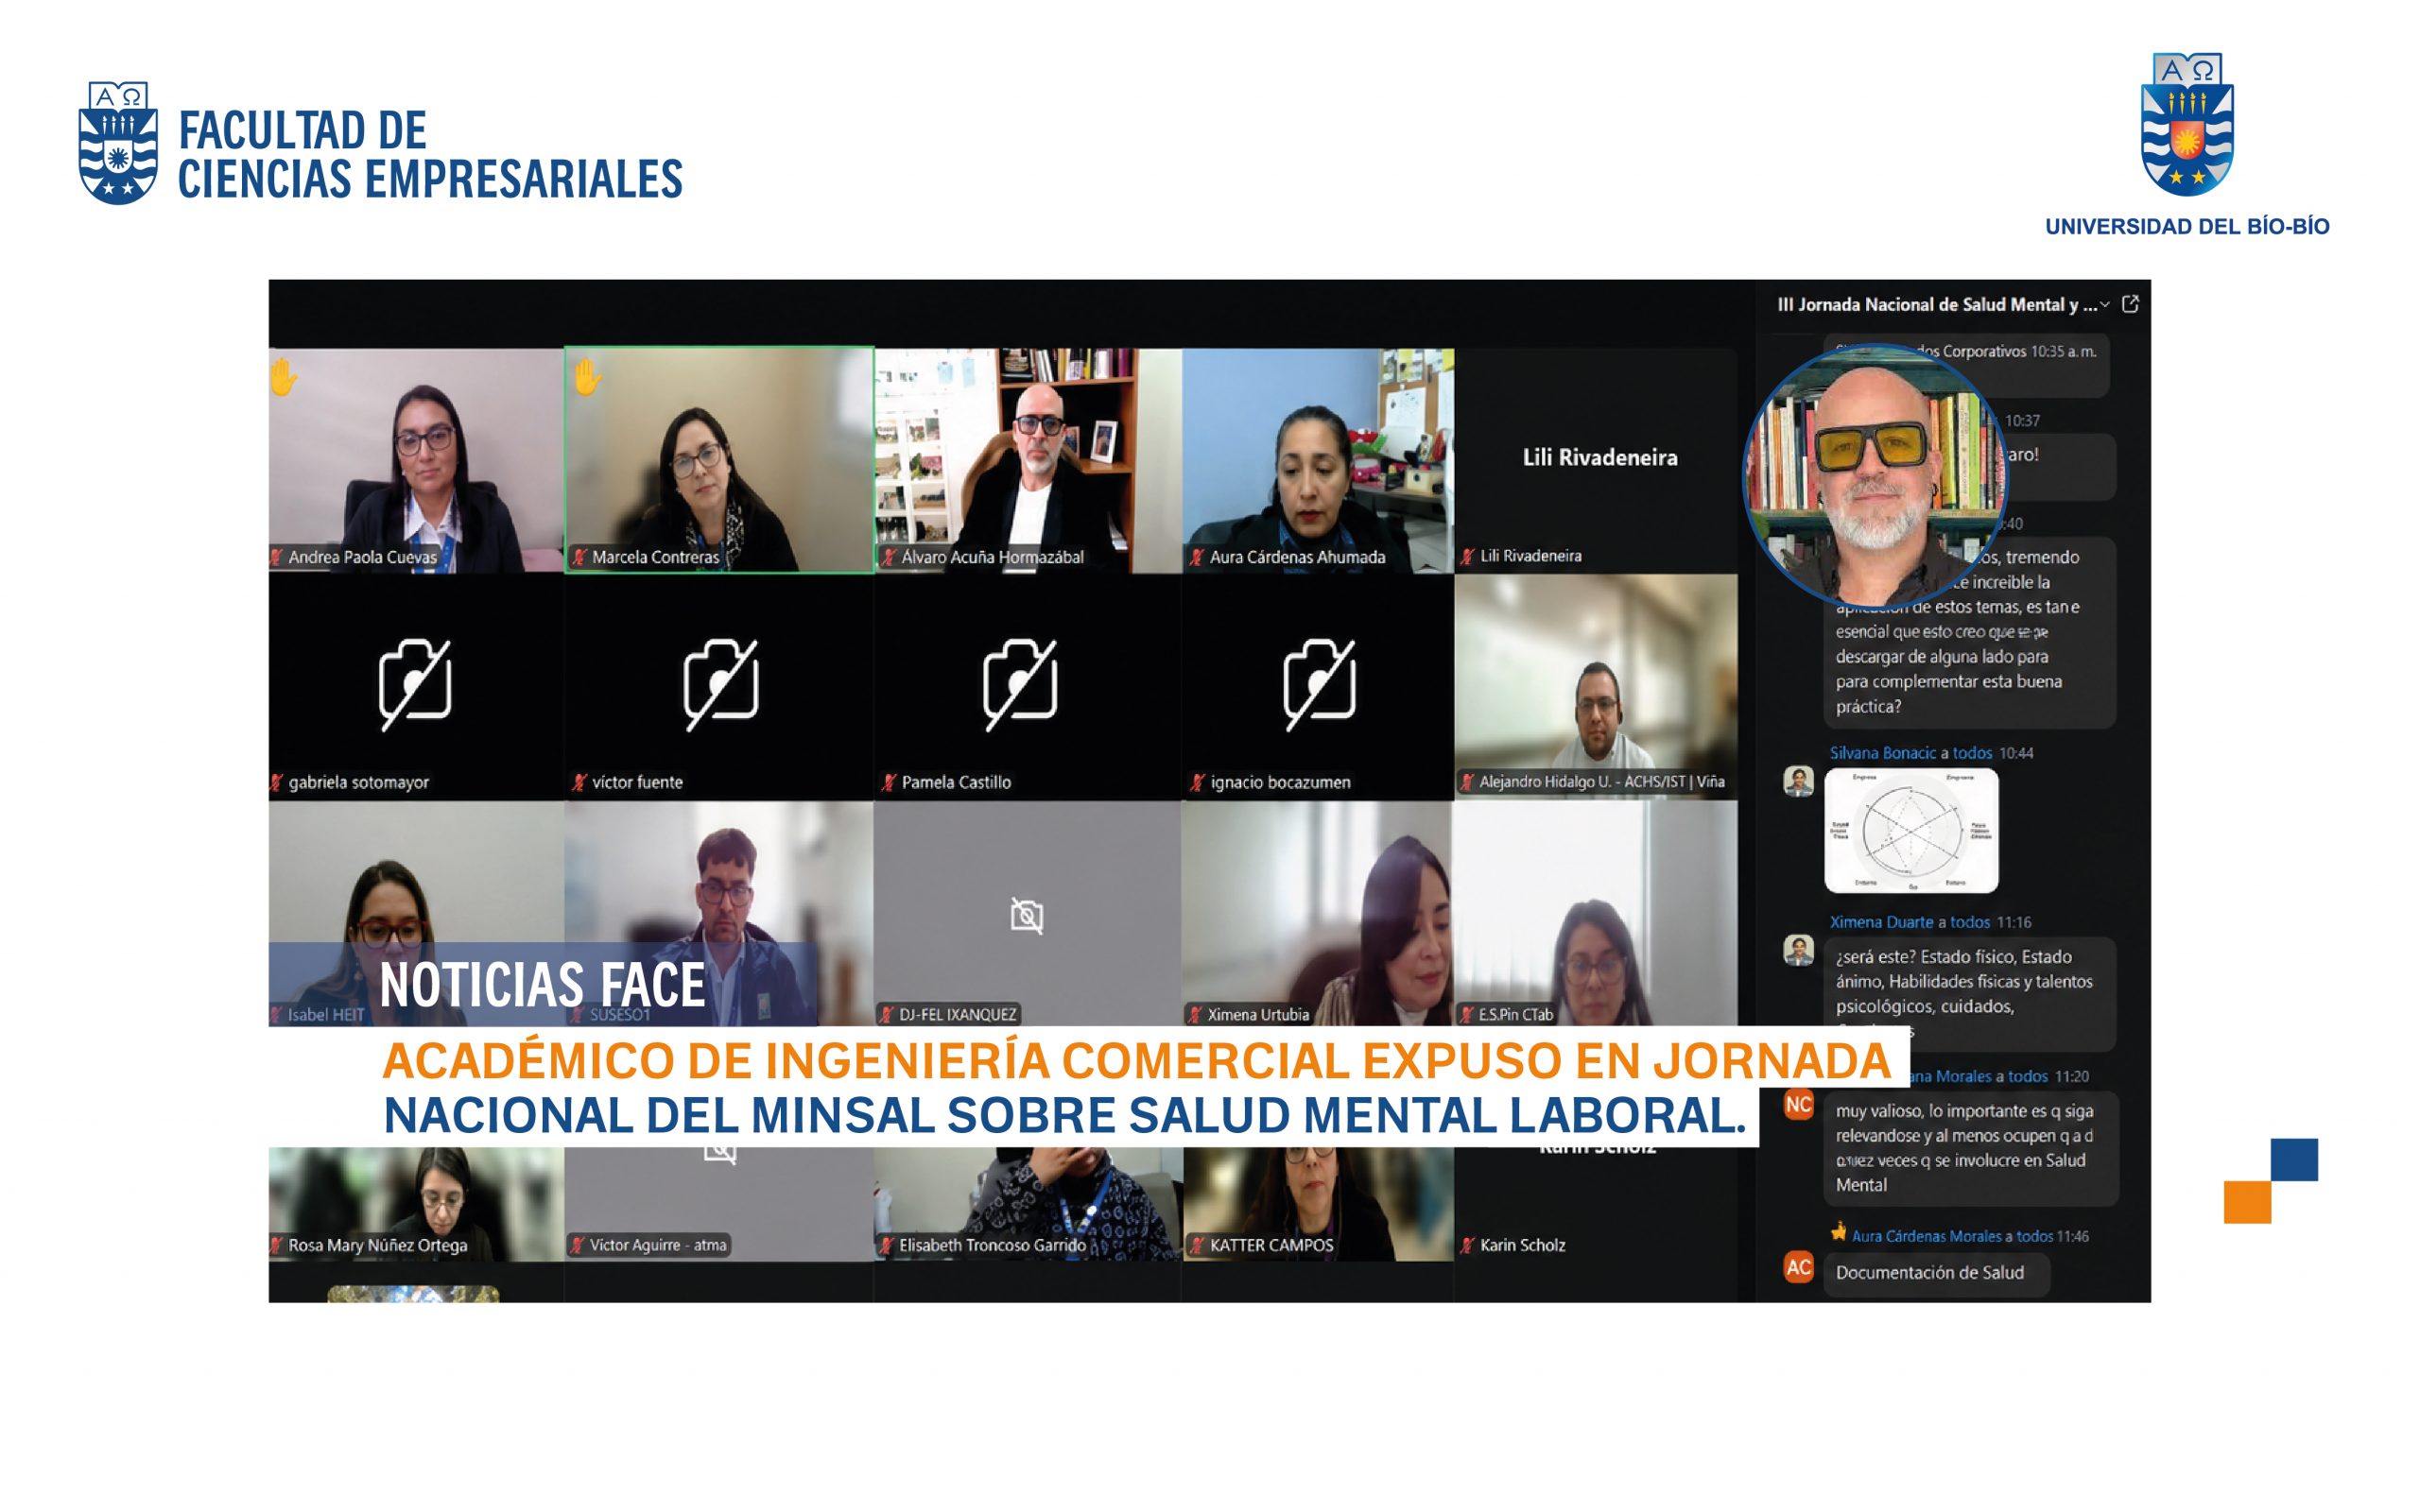The height and width of the screenshot is (1512, 2420).
Task: Click the camera-off icon on DJ-FEL IXANQUEZ's tile
Action: [x=1027, y=915]
